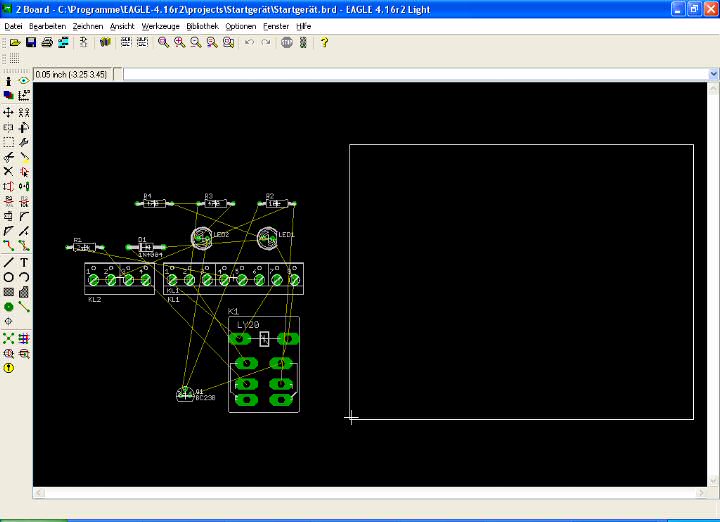720x522 pixels.
Task: Select the Paste brush tool
Action: (24, 157)
